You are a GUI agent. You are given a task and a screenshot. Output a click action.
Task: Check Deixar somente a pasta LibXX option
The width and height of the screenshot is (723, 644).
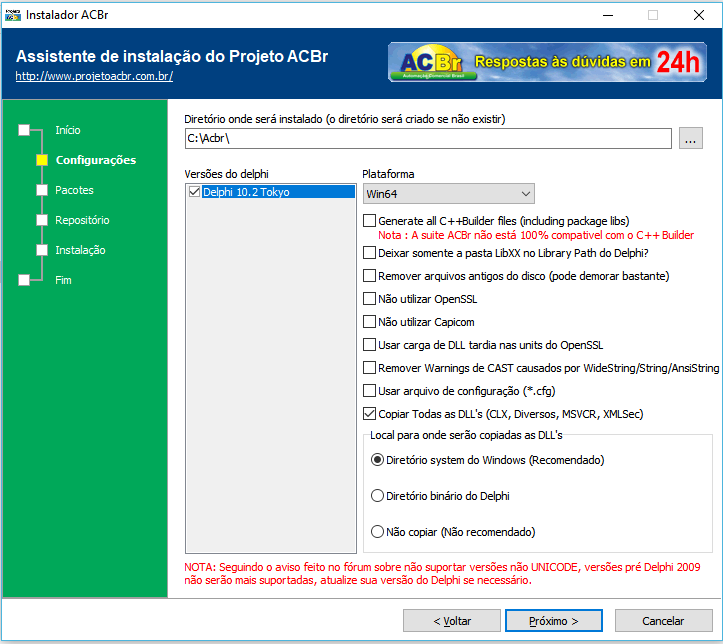pos(369,253)
